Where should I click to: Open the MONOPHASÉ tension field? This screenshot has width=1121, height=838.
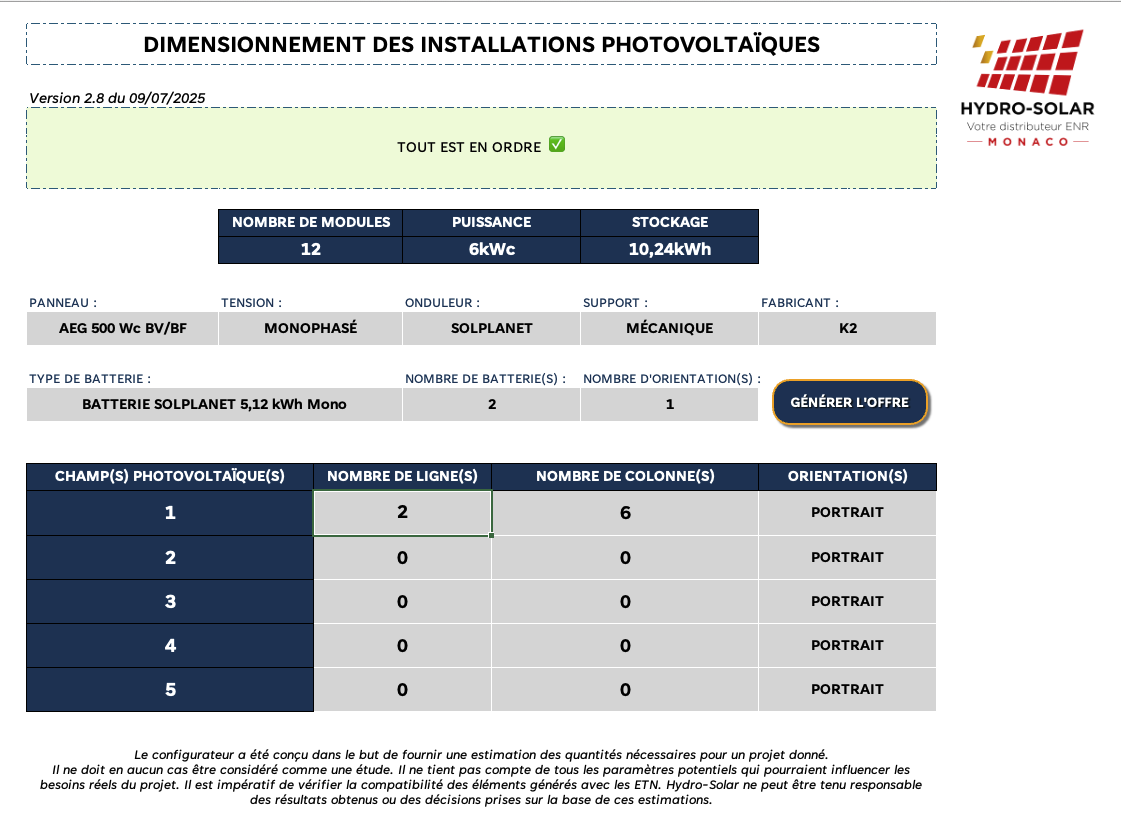tap(310, 328)
